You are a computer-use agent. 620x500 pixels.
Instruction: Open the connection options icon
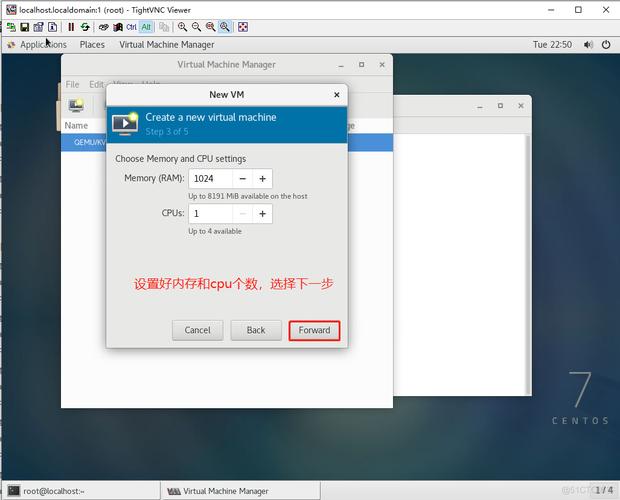[38, 27]
